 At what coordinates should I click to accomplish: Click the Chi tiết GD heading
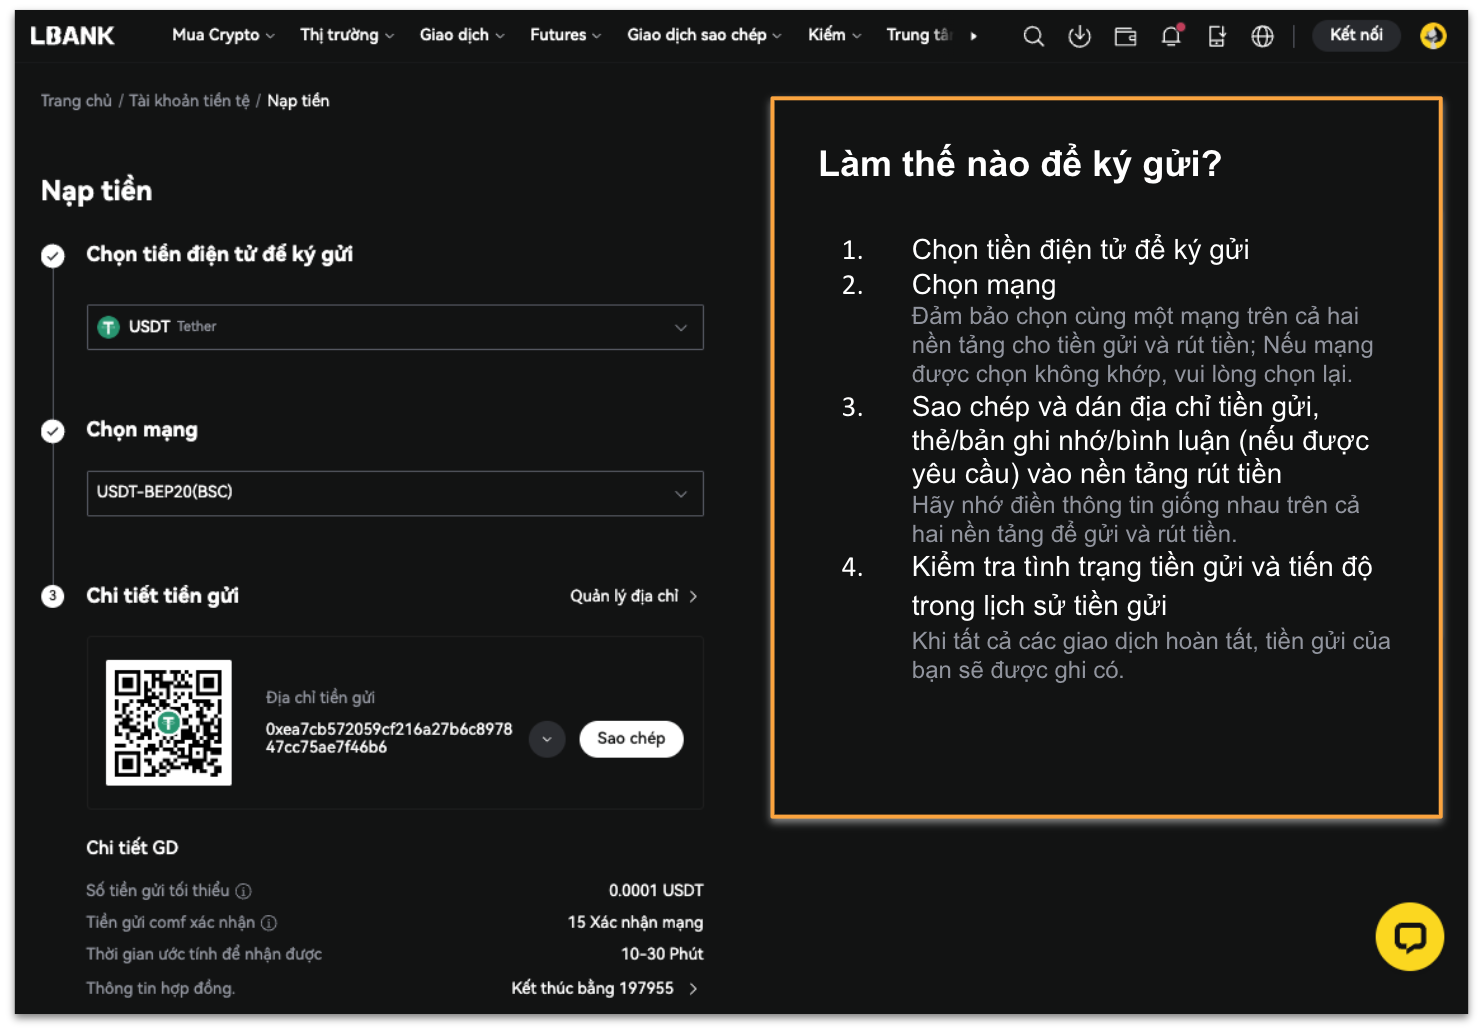[132, 848]
